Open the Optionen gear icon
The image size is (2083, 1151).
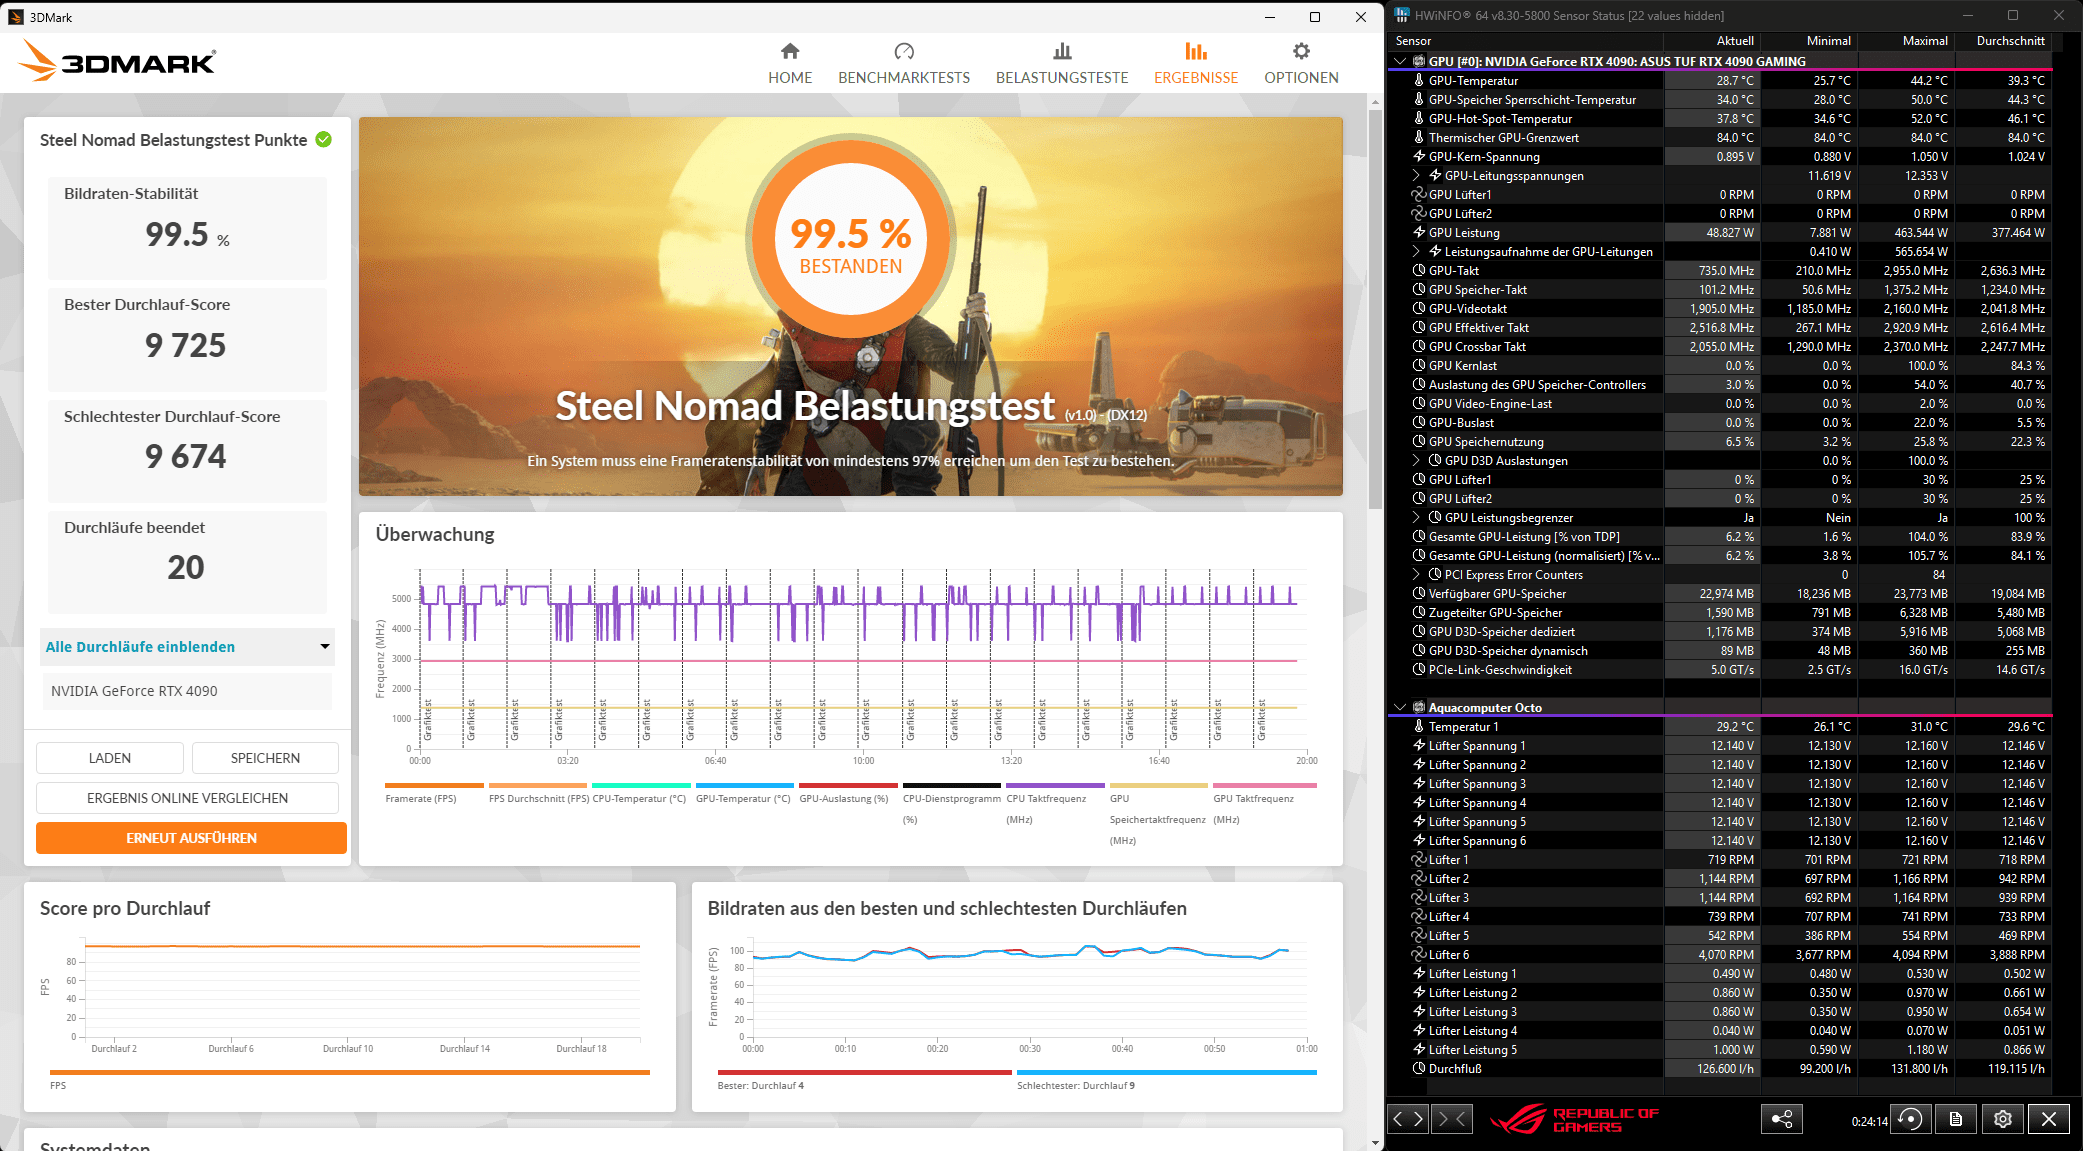1300,51
